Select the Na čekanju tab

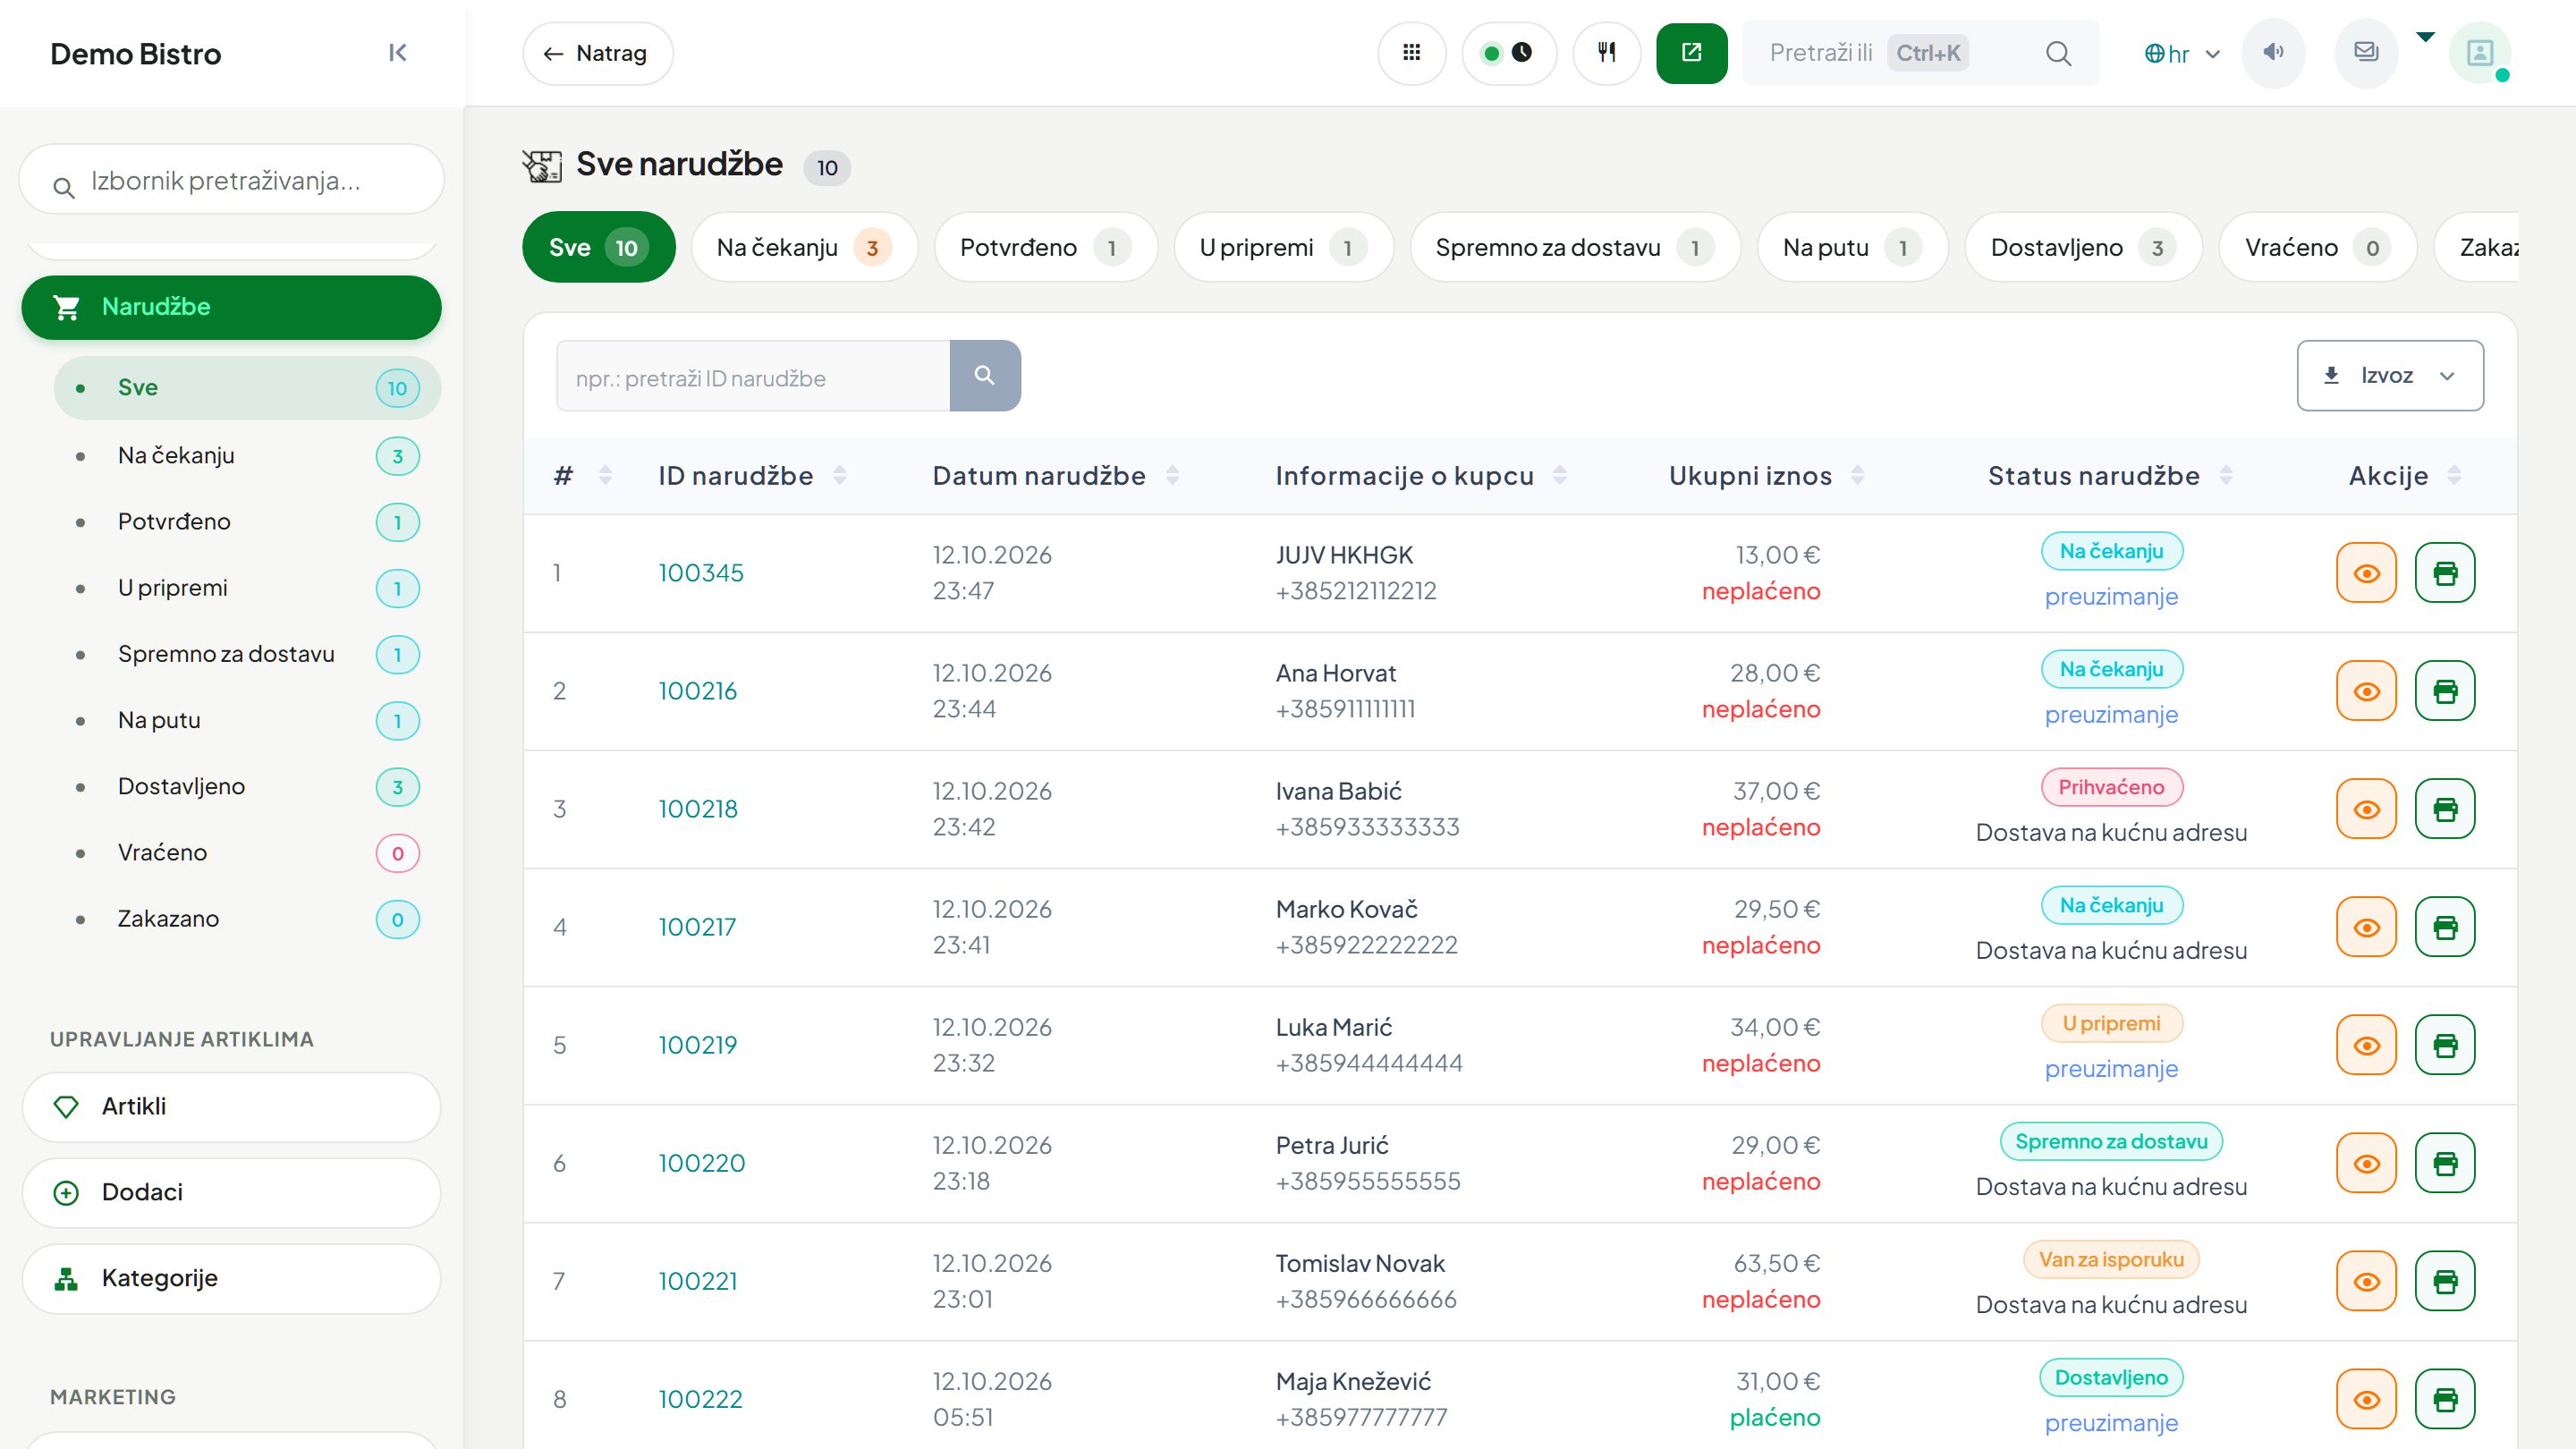coord(804,247)
